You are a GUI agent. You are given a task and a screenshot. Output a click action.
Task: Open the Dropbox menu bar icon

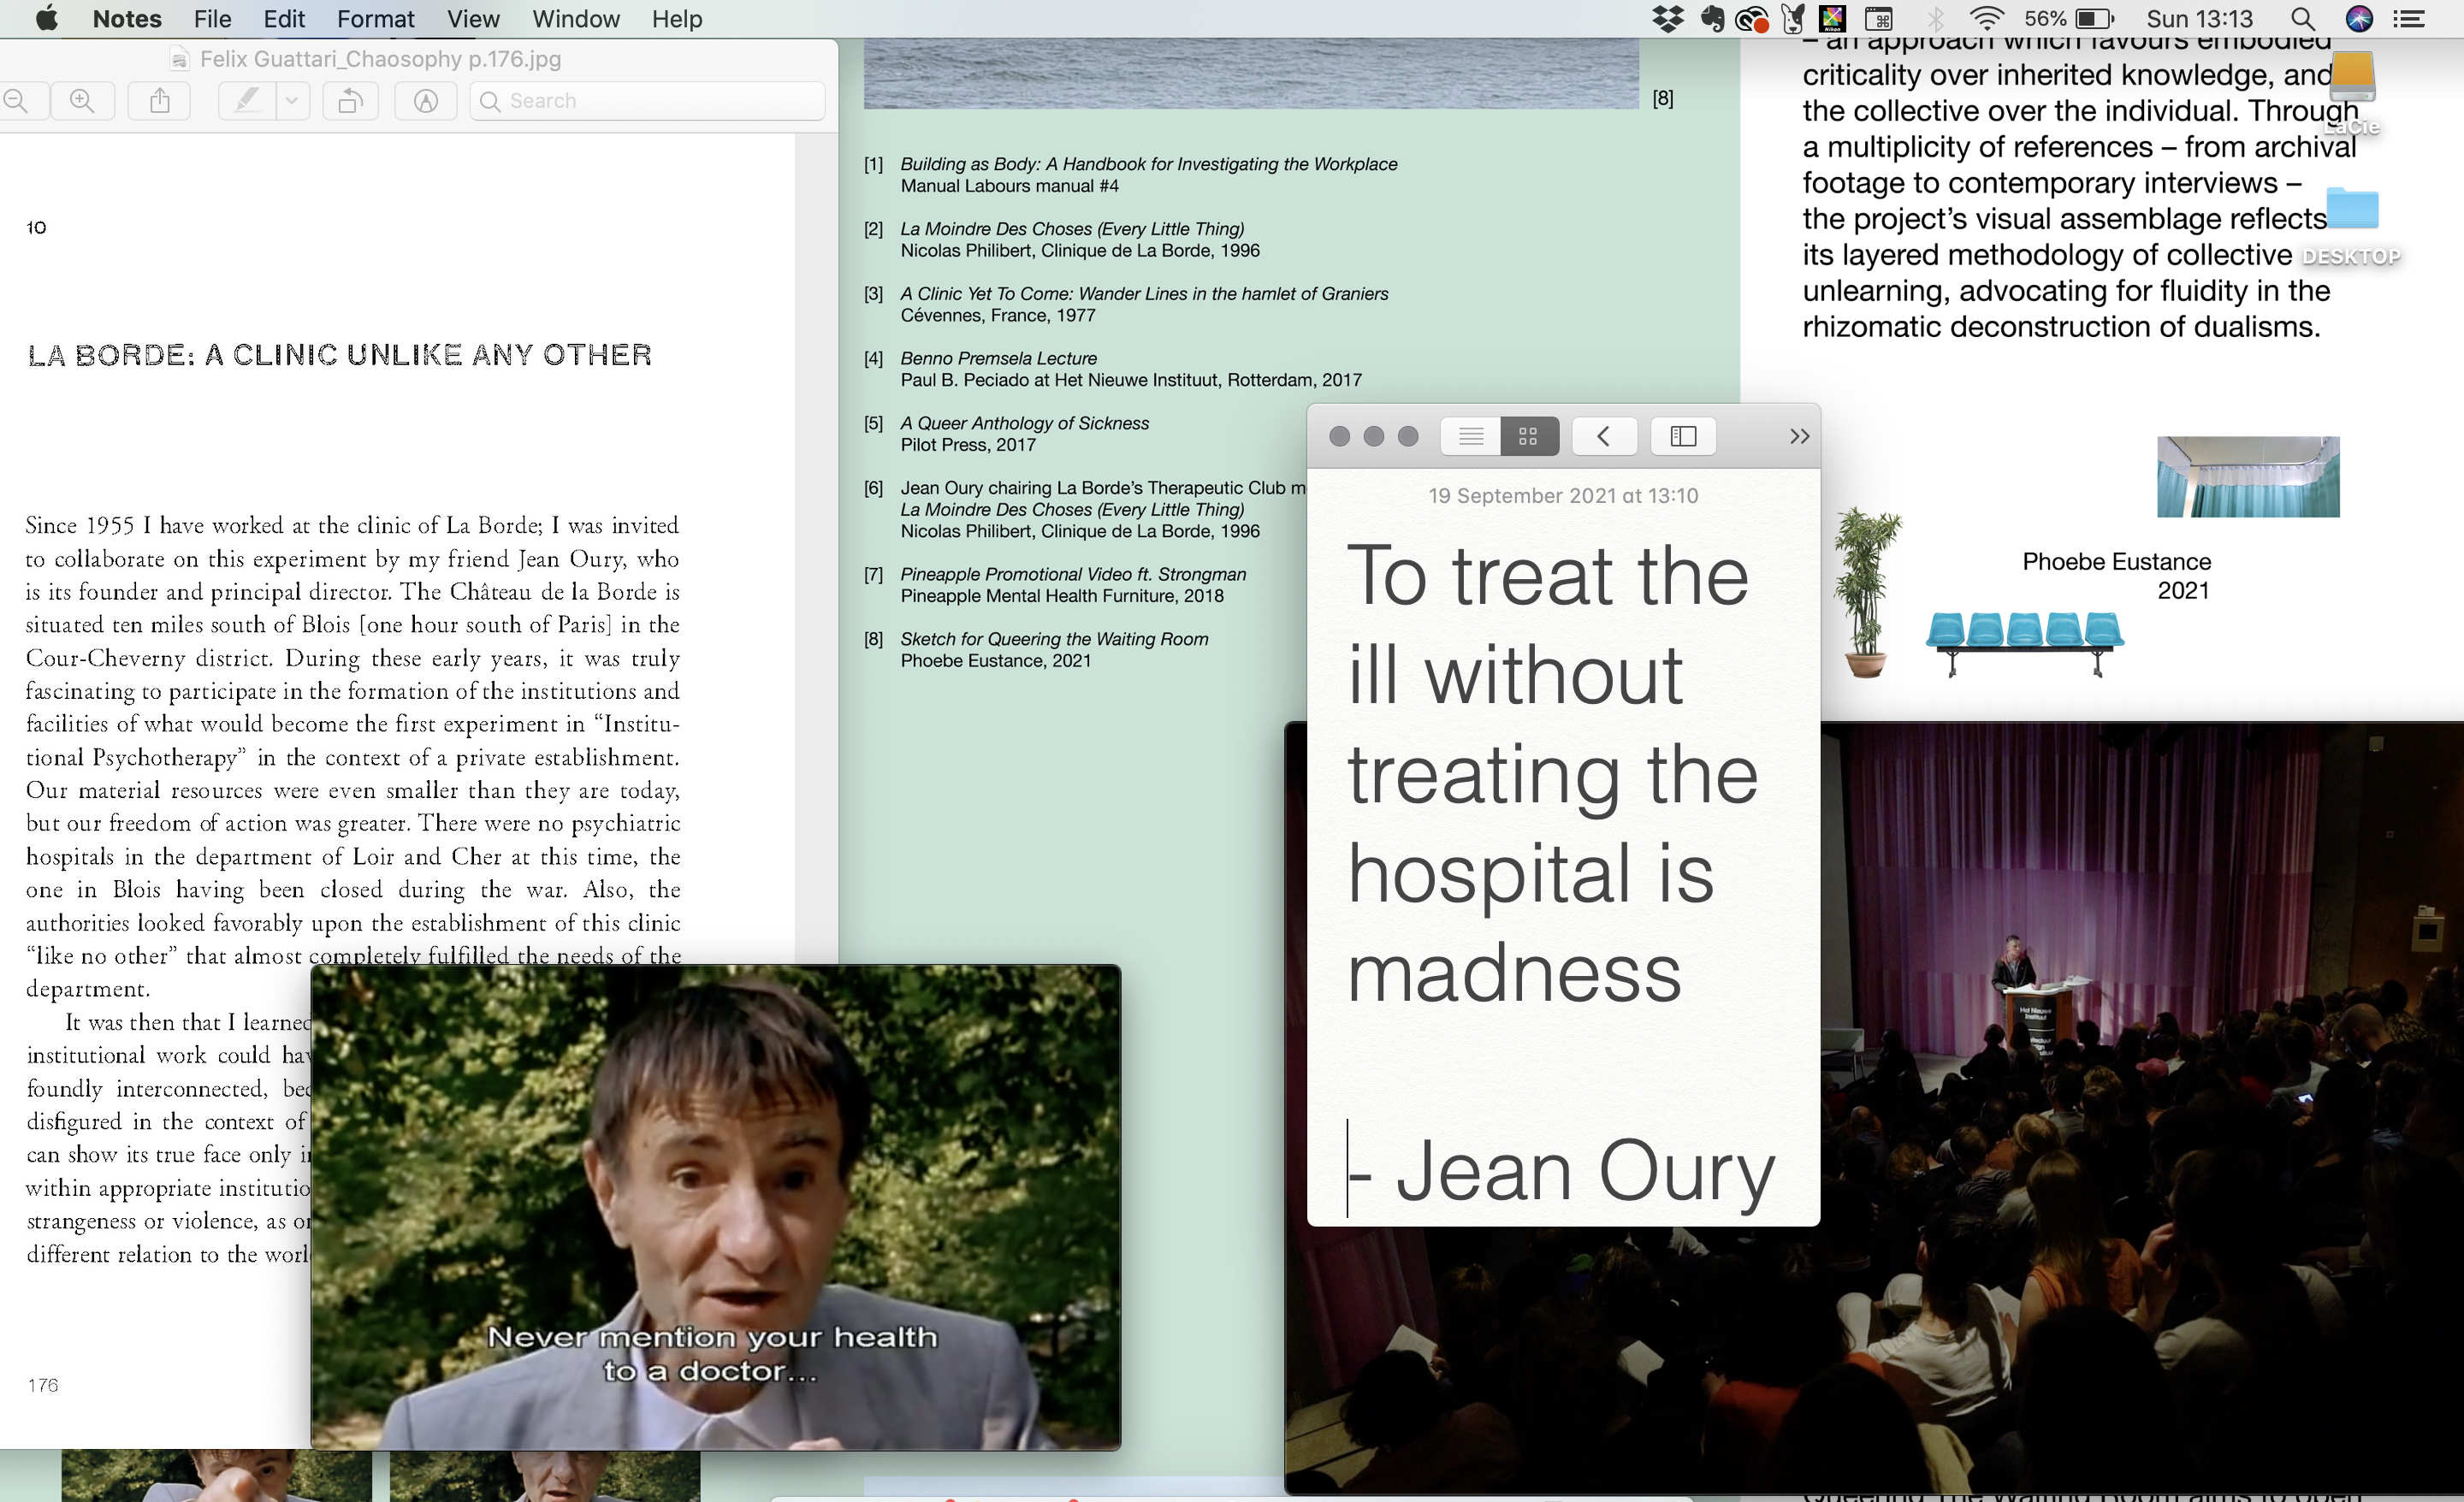1667,19
